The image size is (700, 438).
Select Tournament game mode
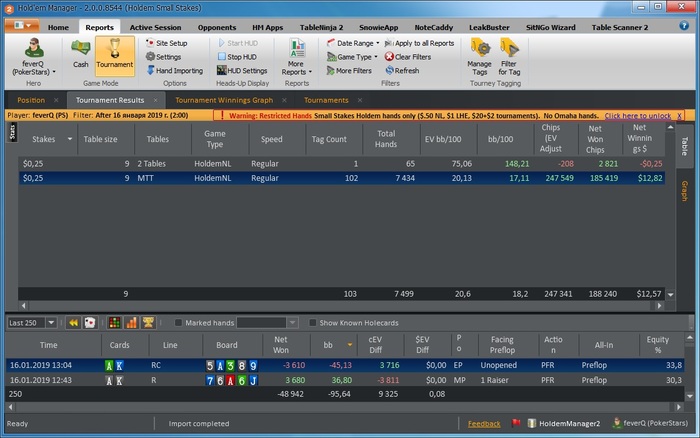115,55
